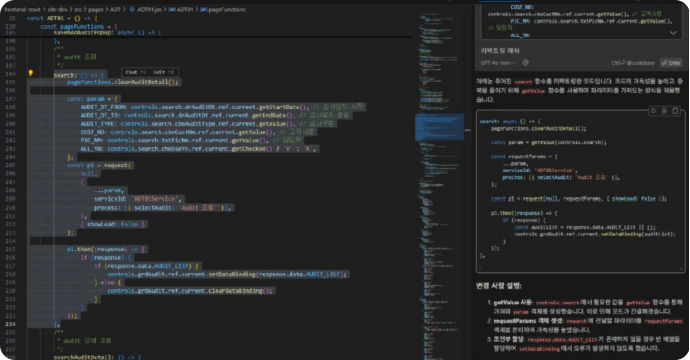Click sticky header 'const ADT01 = () => {'
The height and width of the screenshot is (360, 690).
(x=62, y=18)
